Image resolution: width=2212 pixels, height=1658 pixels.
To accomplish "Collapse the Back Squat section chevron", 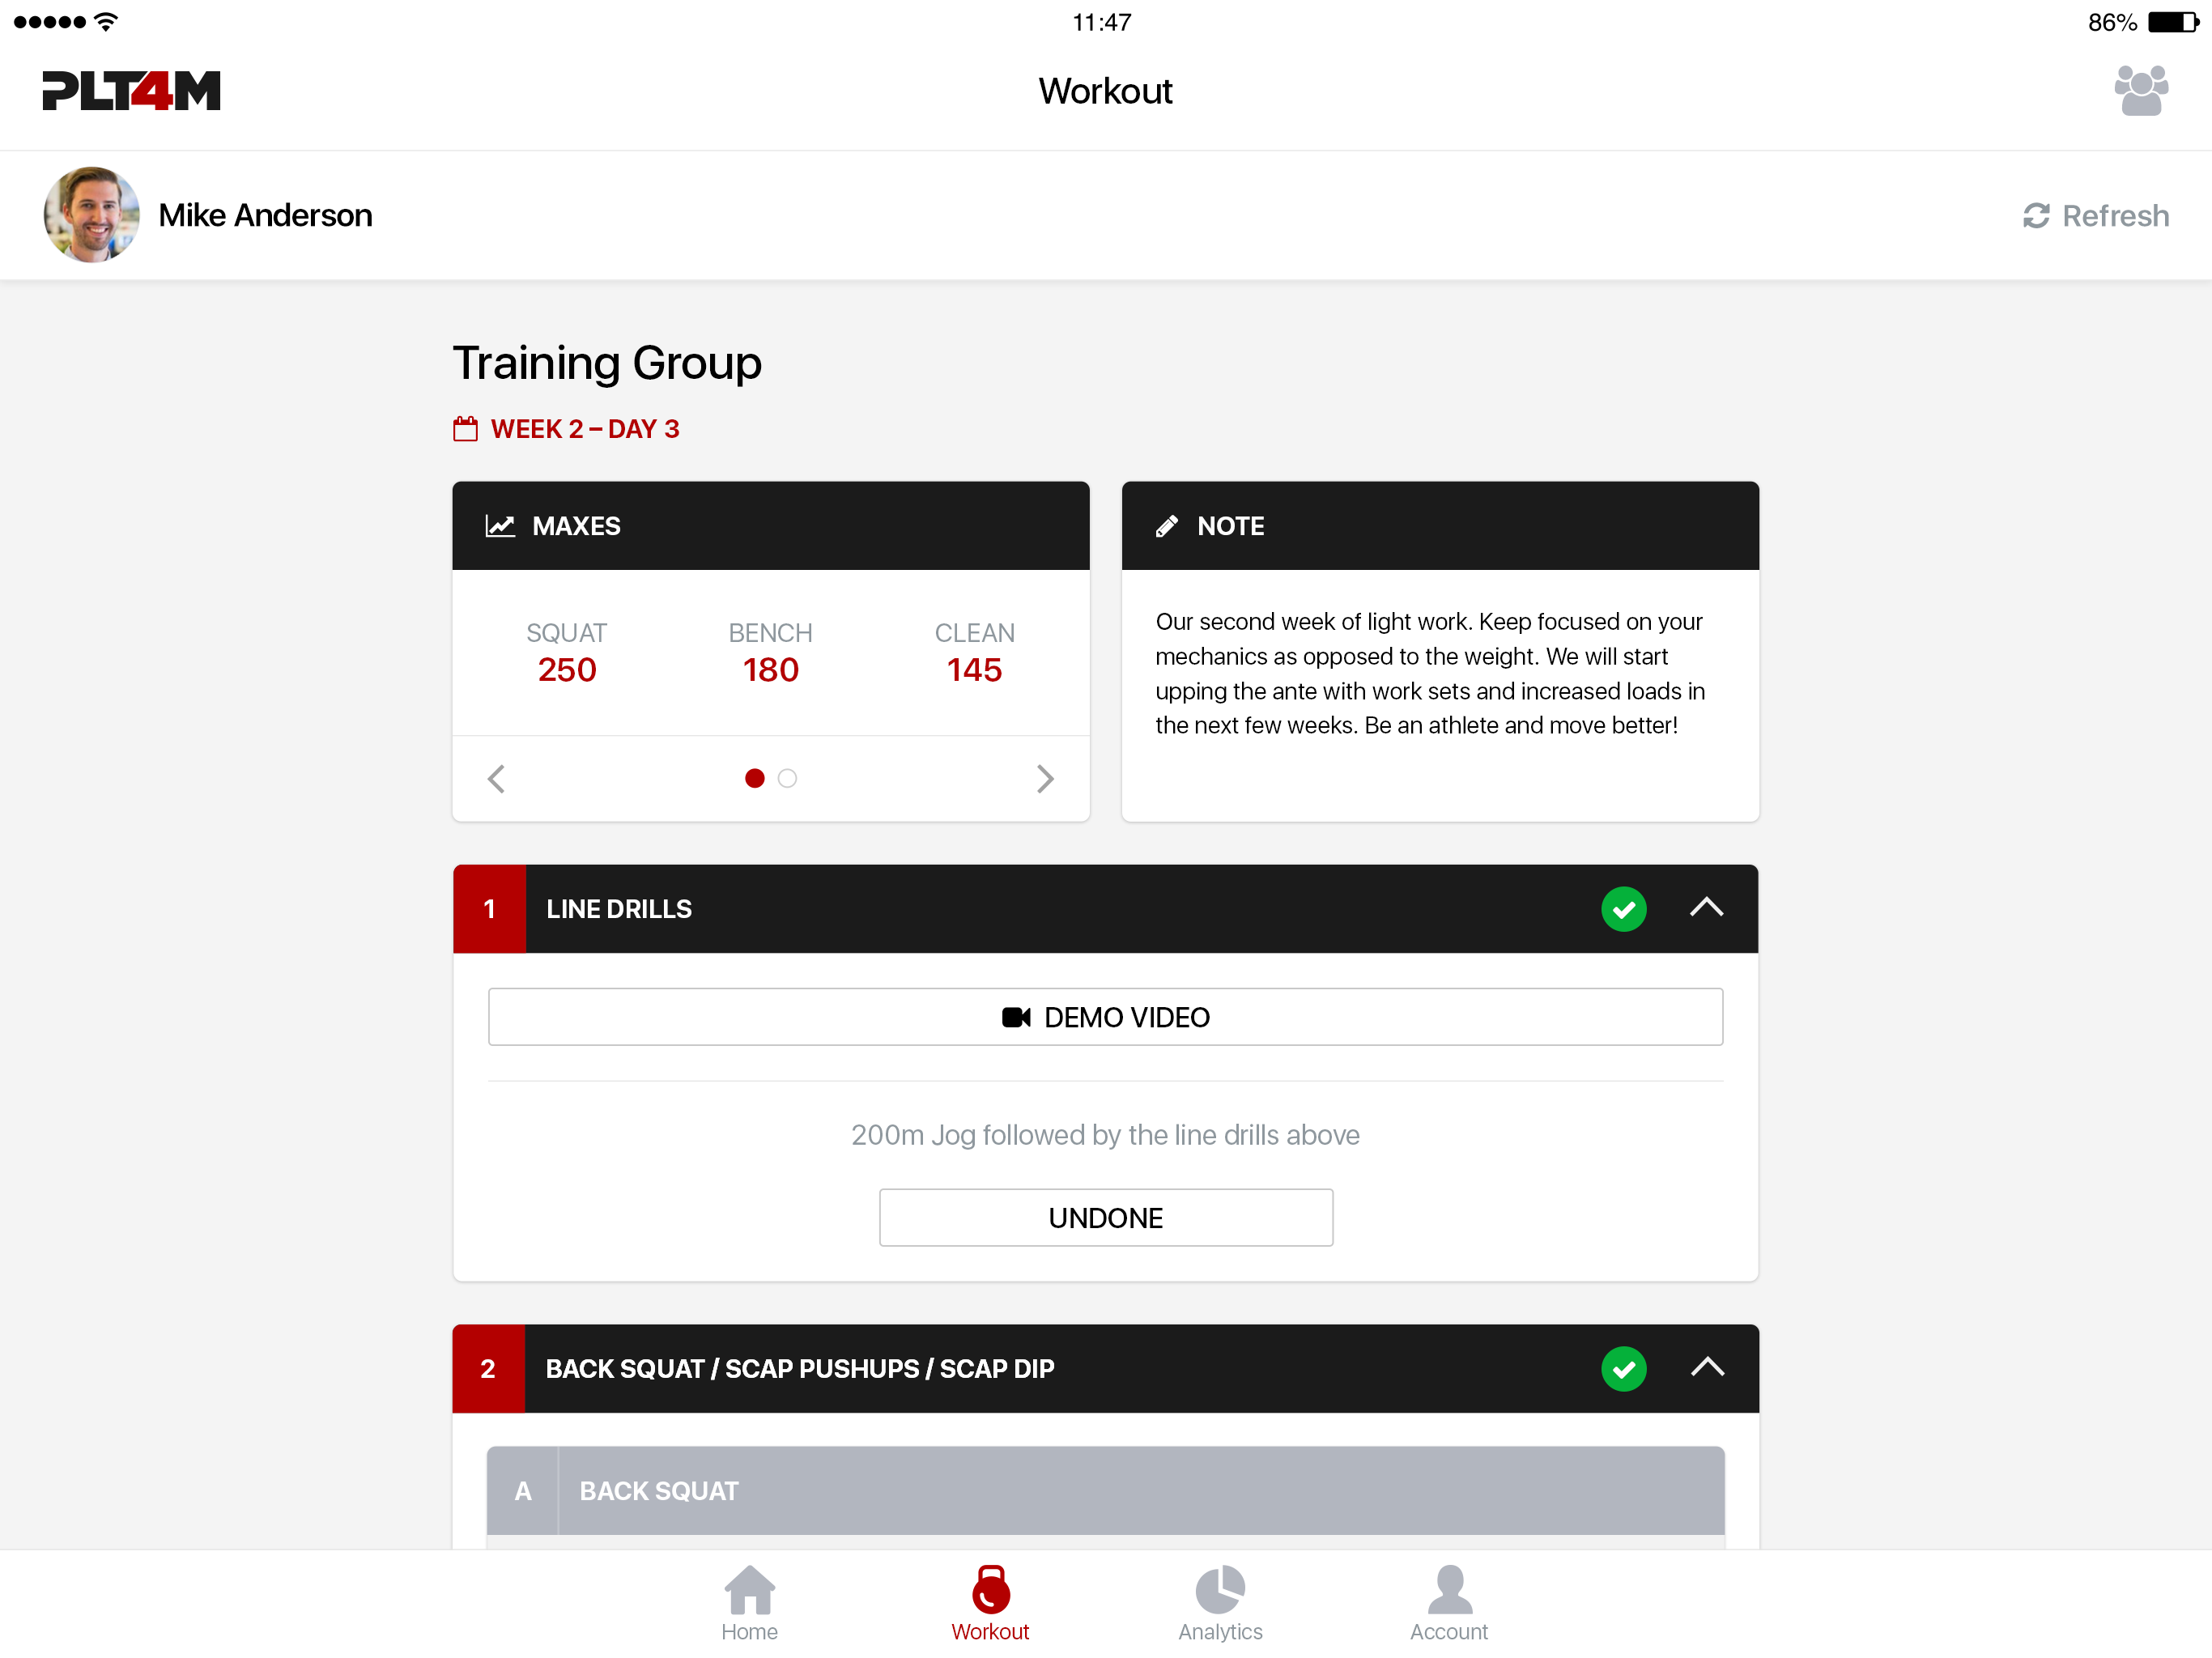I will [1707, 1368].
